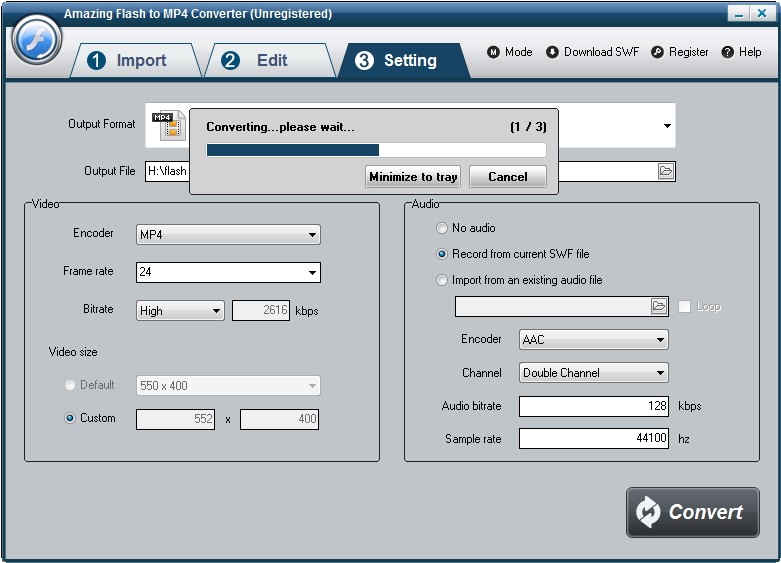Open the Download SWF menu item

point(592,52)
